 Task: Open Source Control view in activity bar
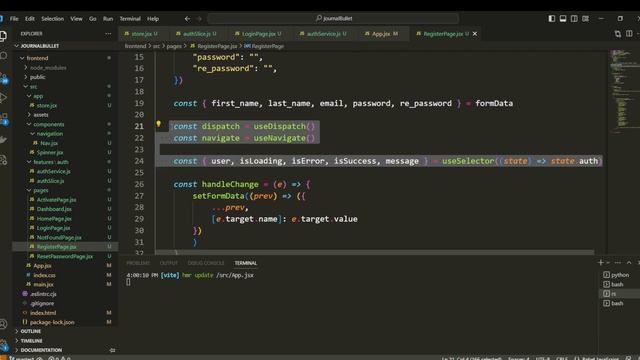pyautogui.click(x=4, y=78)
